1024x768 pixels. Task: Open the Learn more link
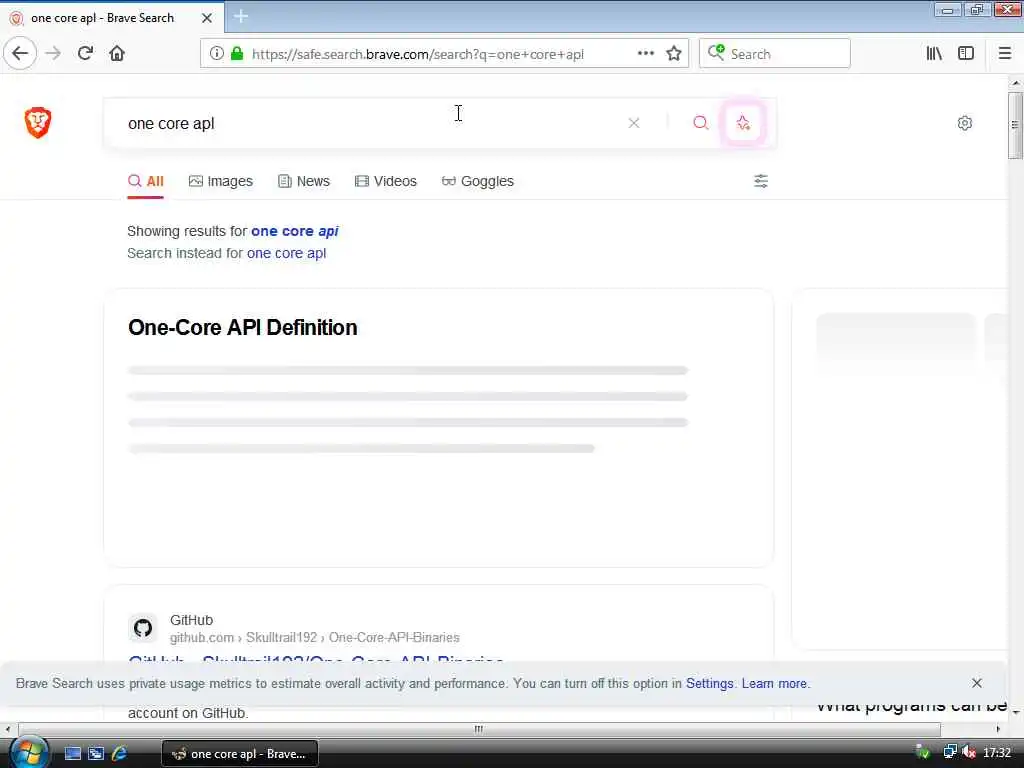pos(775,684)
